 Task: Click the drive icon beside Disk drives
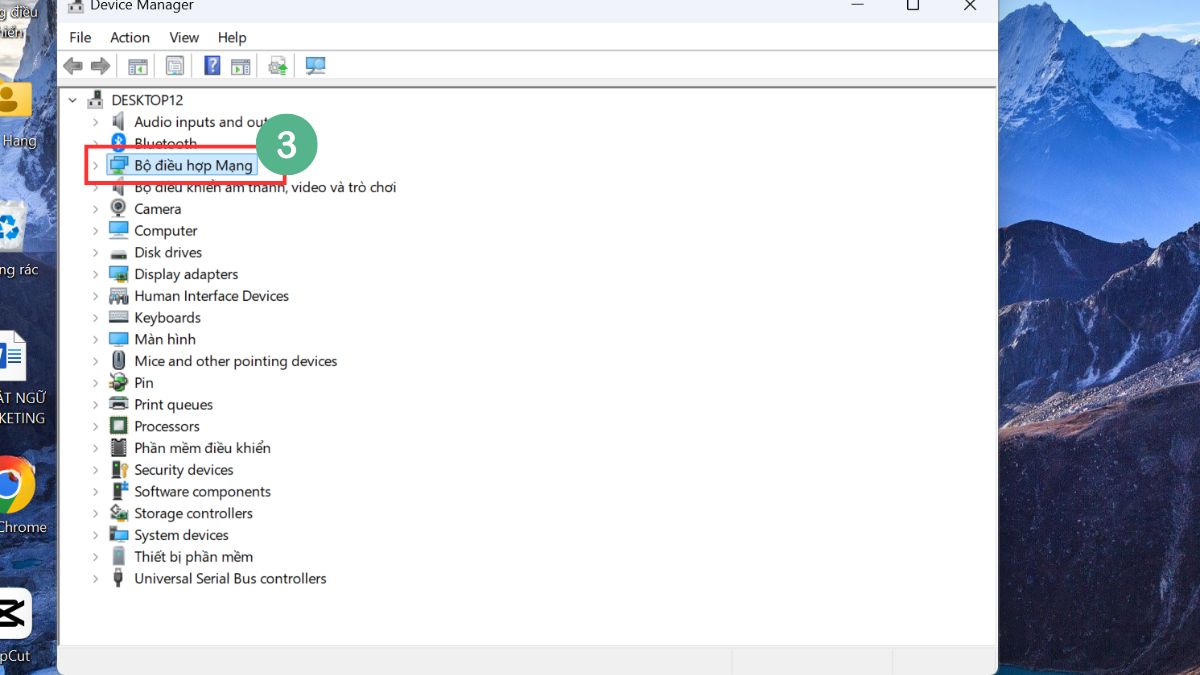(118, 253)
